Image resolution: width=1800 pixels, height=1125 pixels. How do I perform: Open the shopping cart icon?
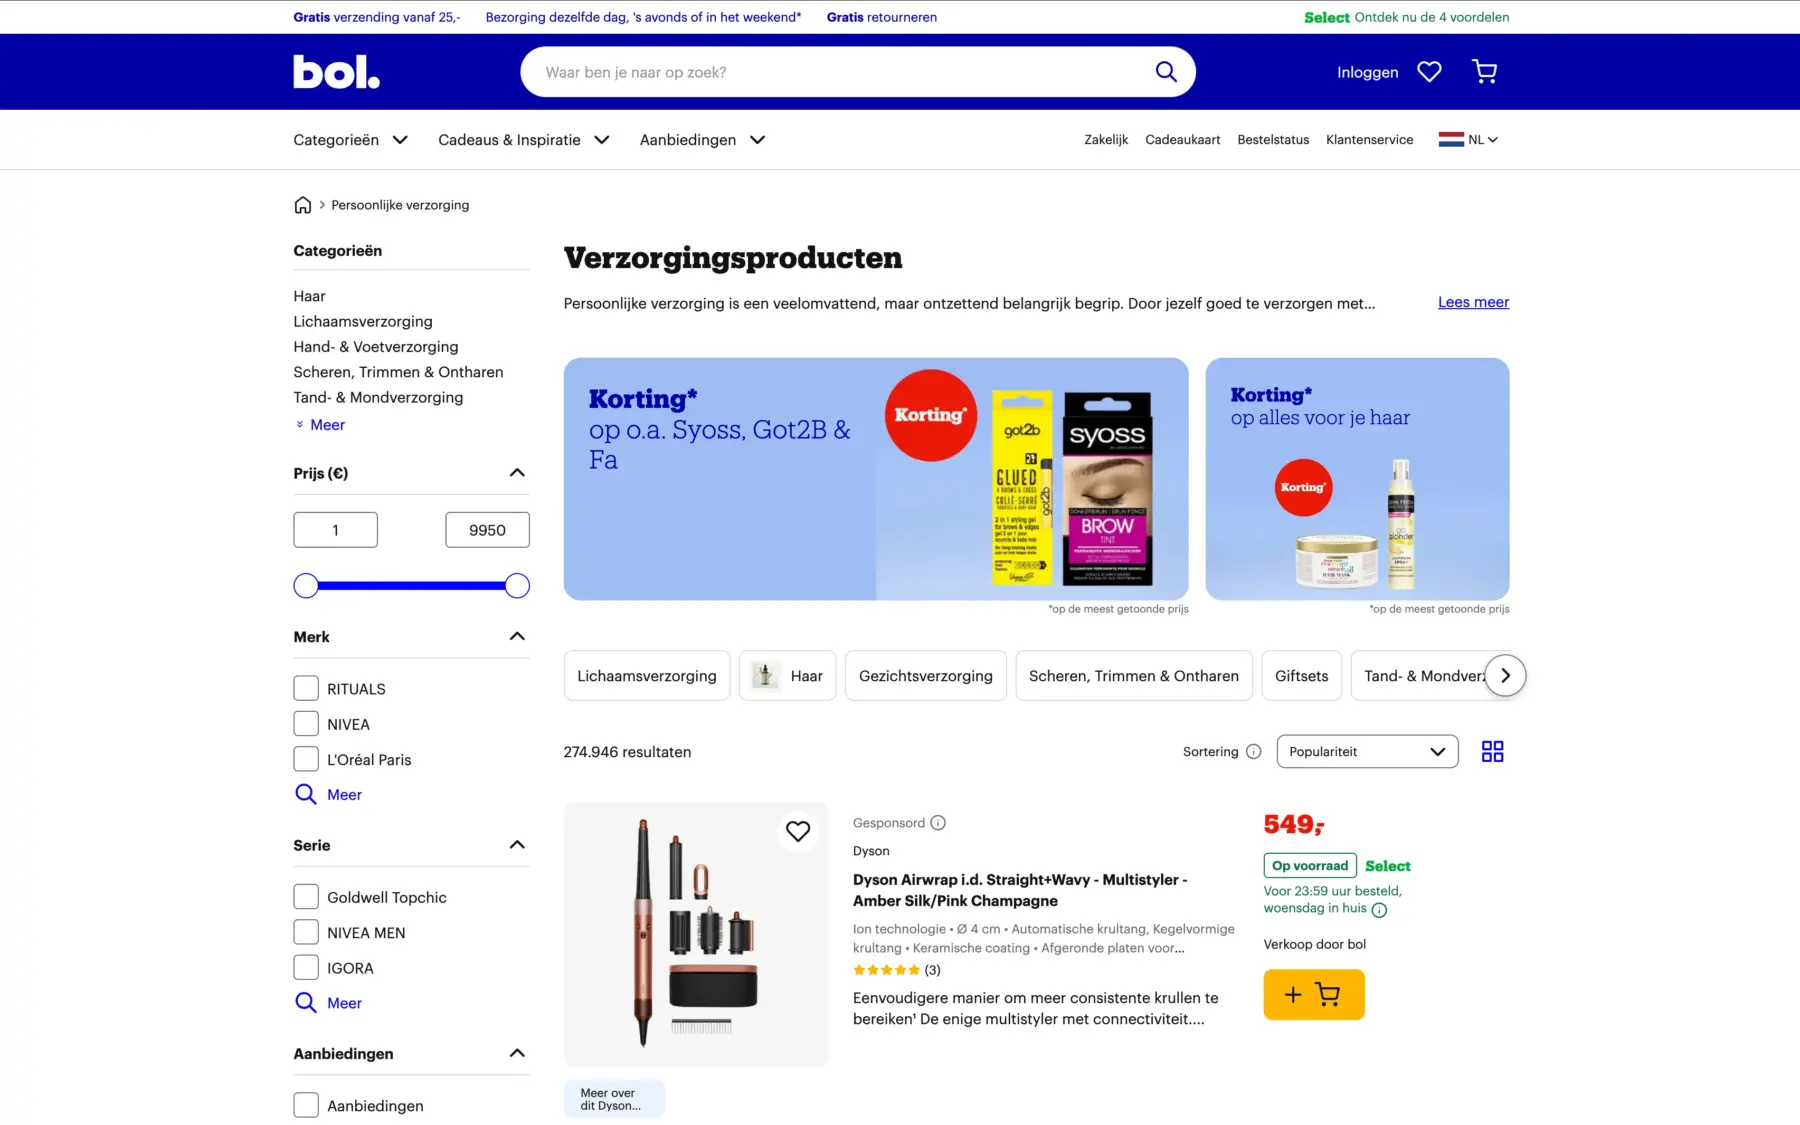coord(1484,72)
